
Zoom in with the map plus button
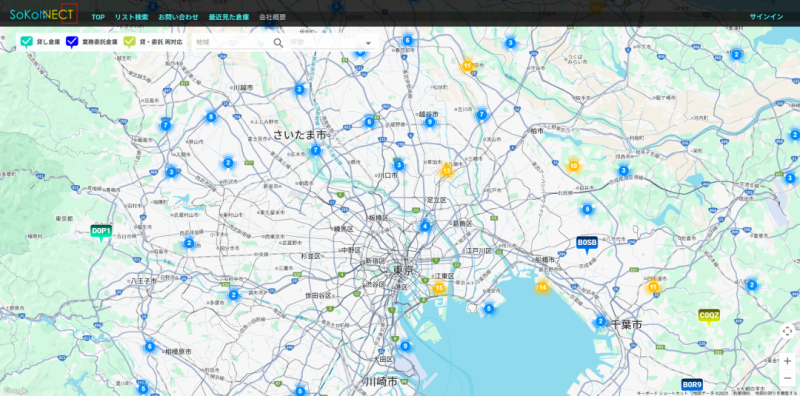787,361
